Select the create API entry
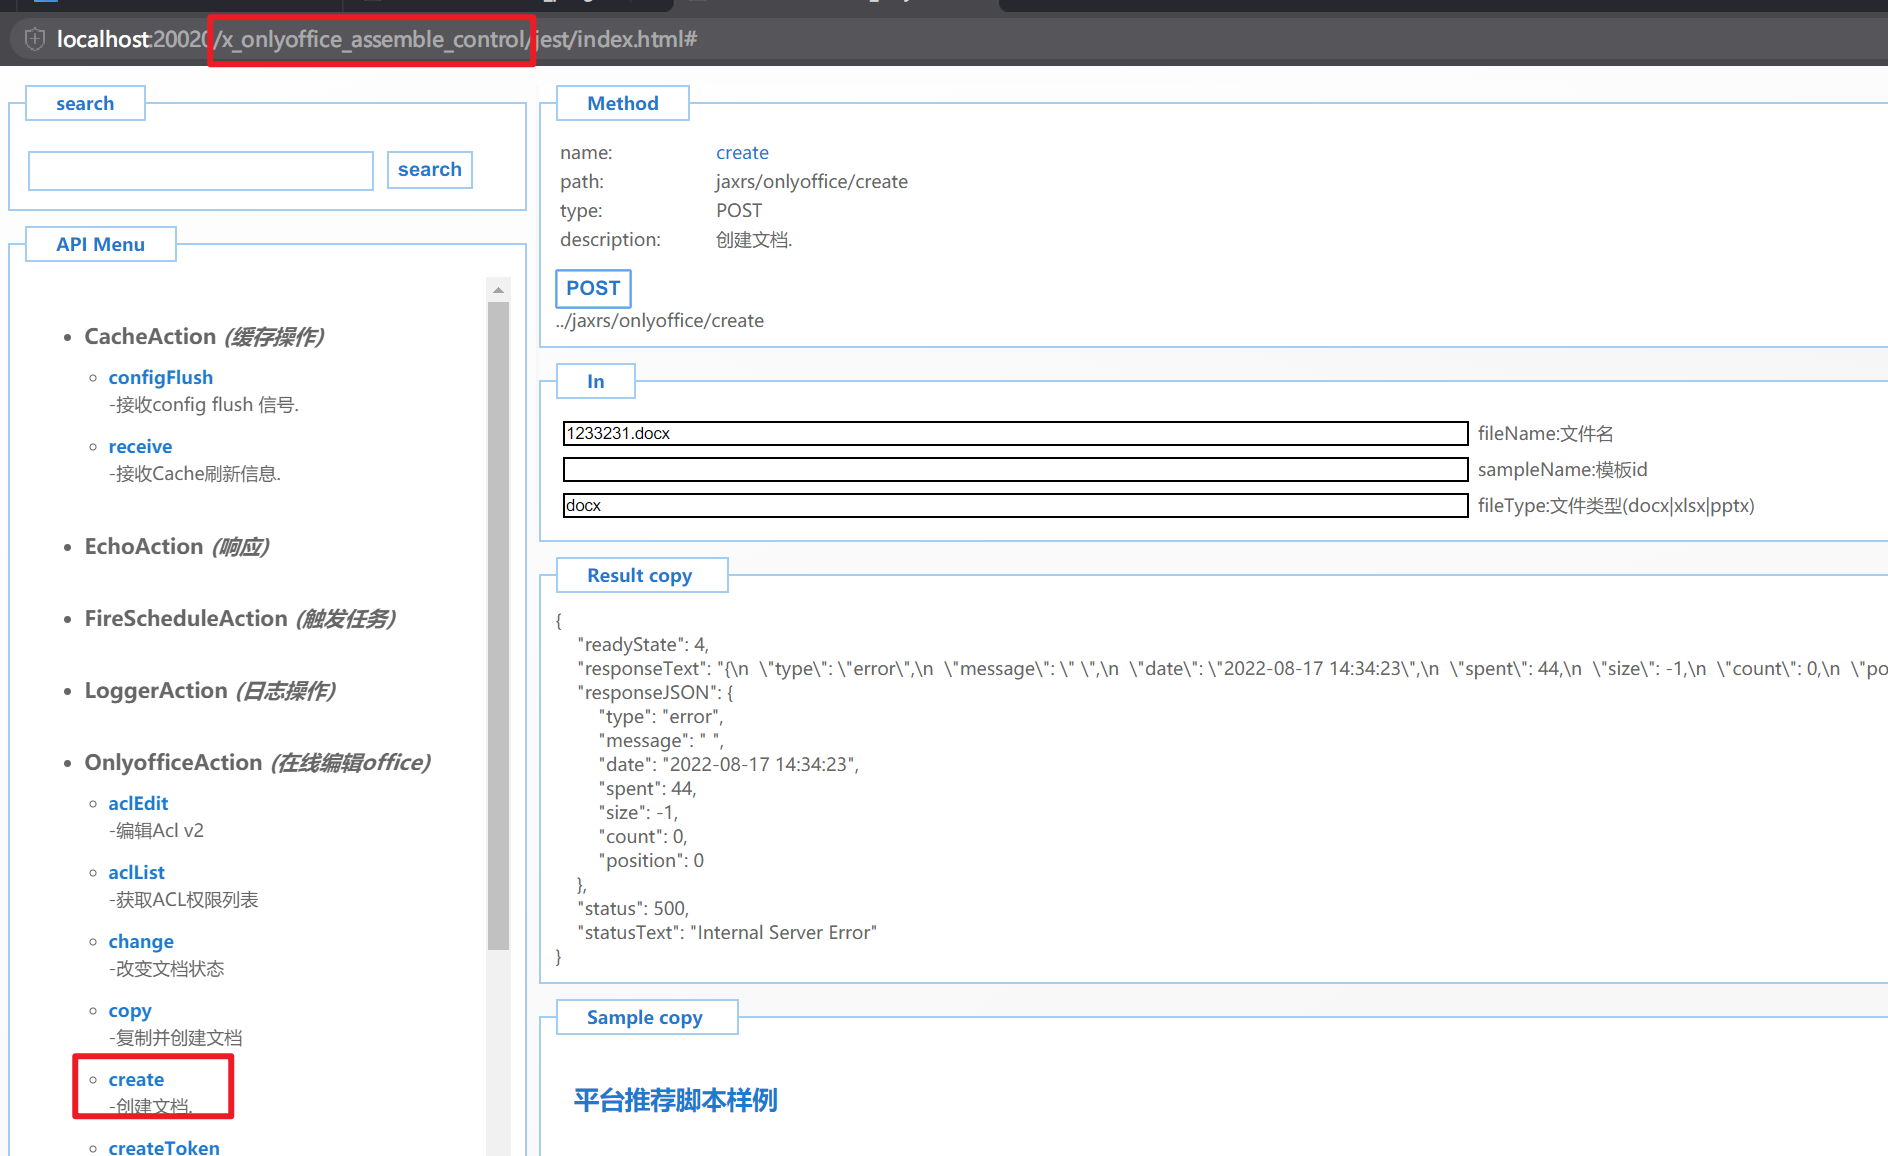The height and width of the screenshot is (1156, 1888). pos(136,1079)
